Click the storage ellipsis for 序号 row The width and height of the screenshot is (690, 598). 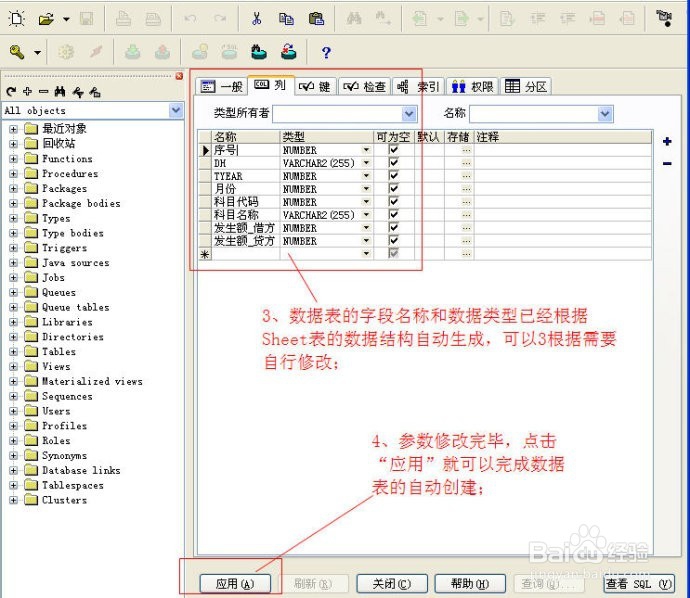[x=466, y=150]
